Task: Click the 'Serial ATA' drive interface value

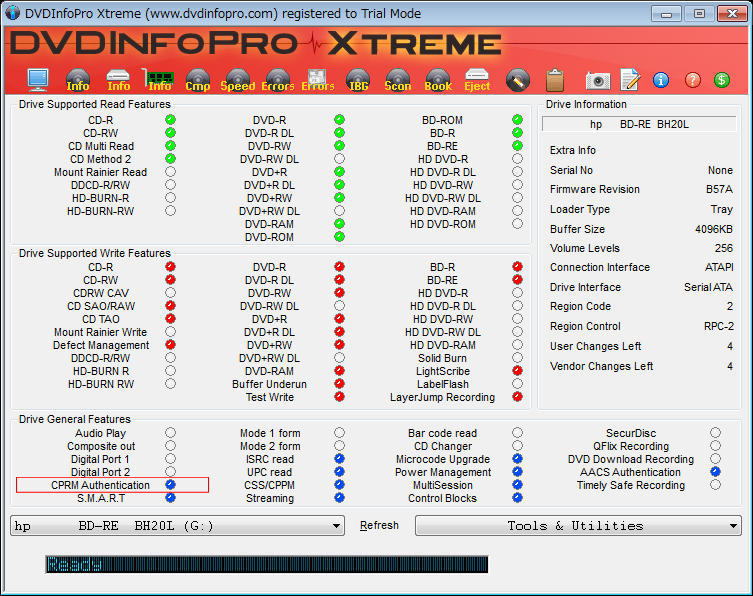Action: point(708,287)
